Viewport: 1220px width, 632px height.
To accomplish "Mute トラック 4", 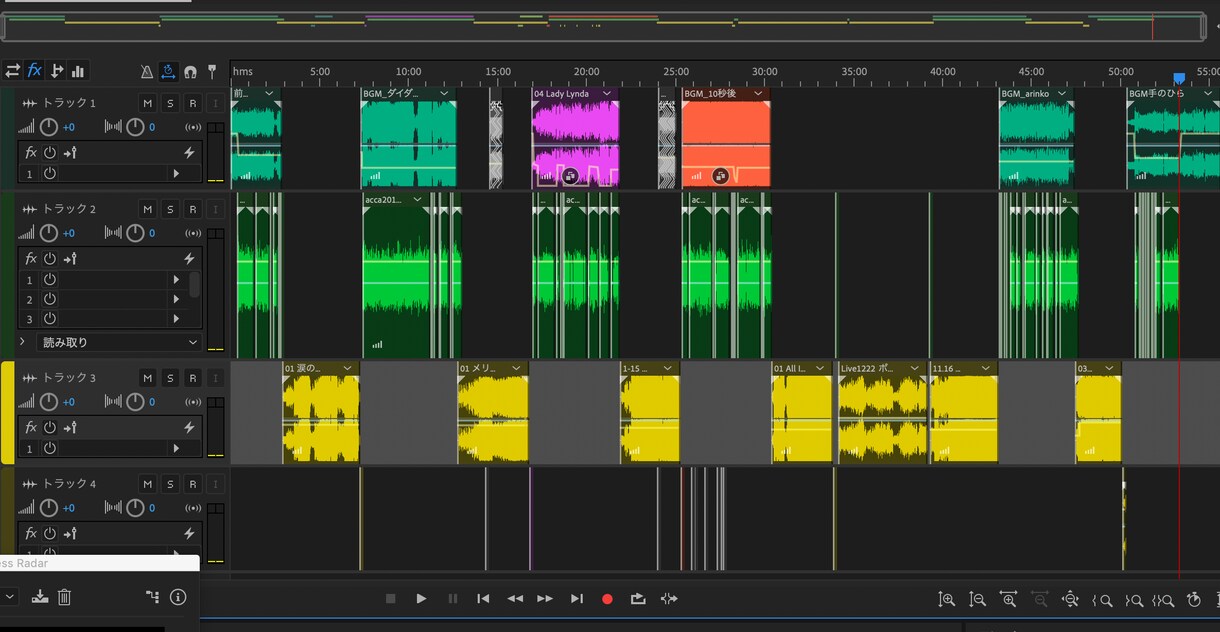I will 148,484.
